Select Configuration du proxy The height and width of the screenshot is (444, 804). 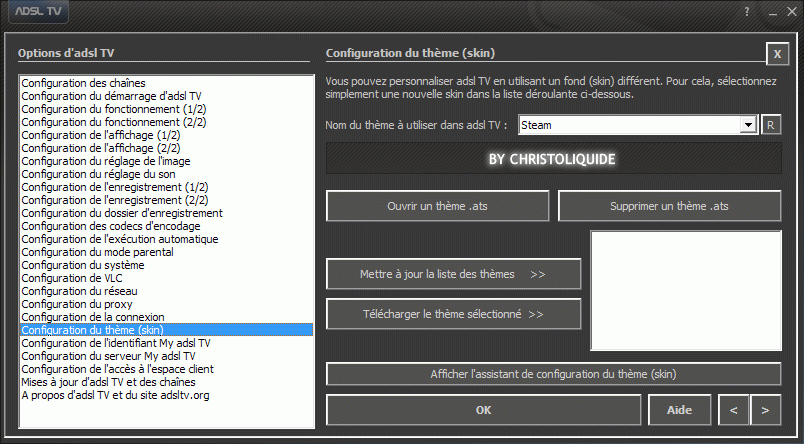166,304
